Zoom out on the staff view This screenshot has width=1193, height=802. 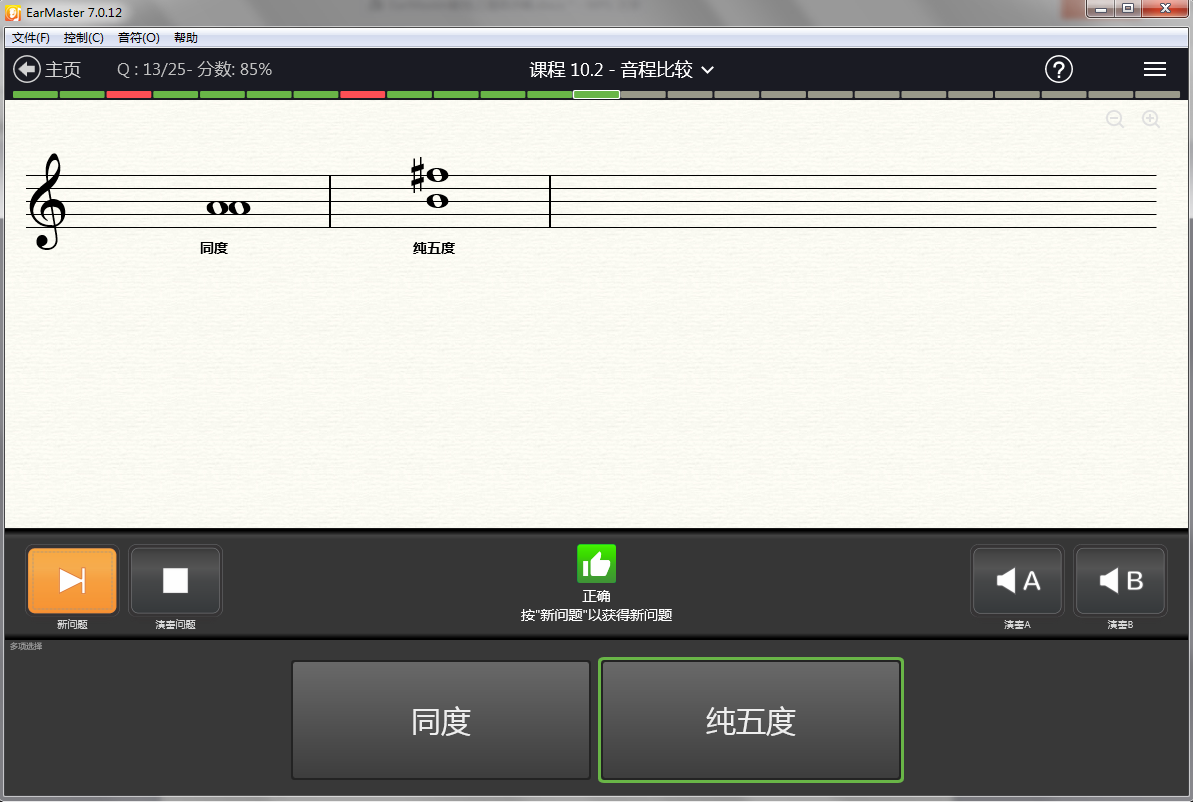(1115, 119)
